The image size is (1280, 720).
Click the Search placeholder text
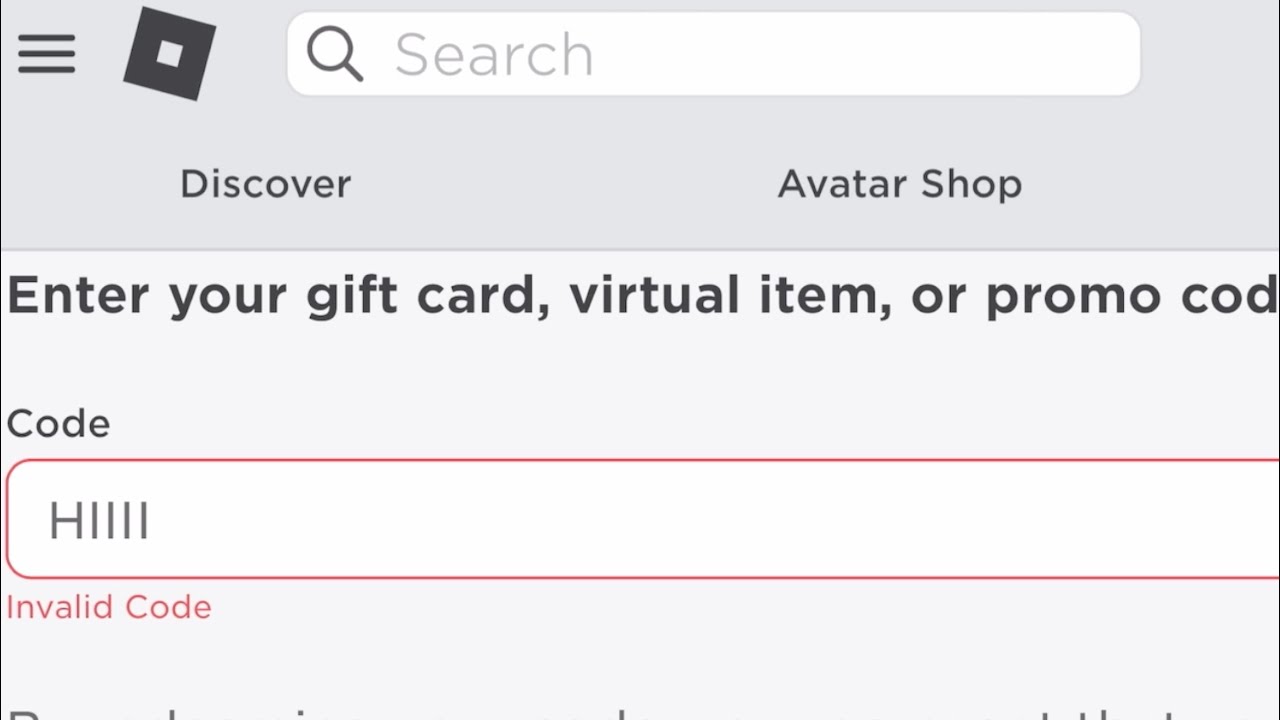494,54
